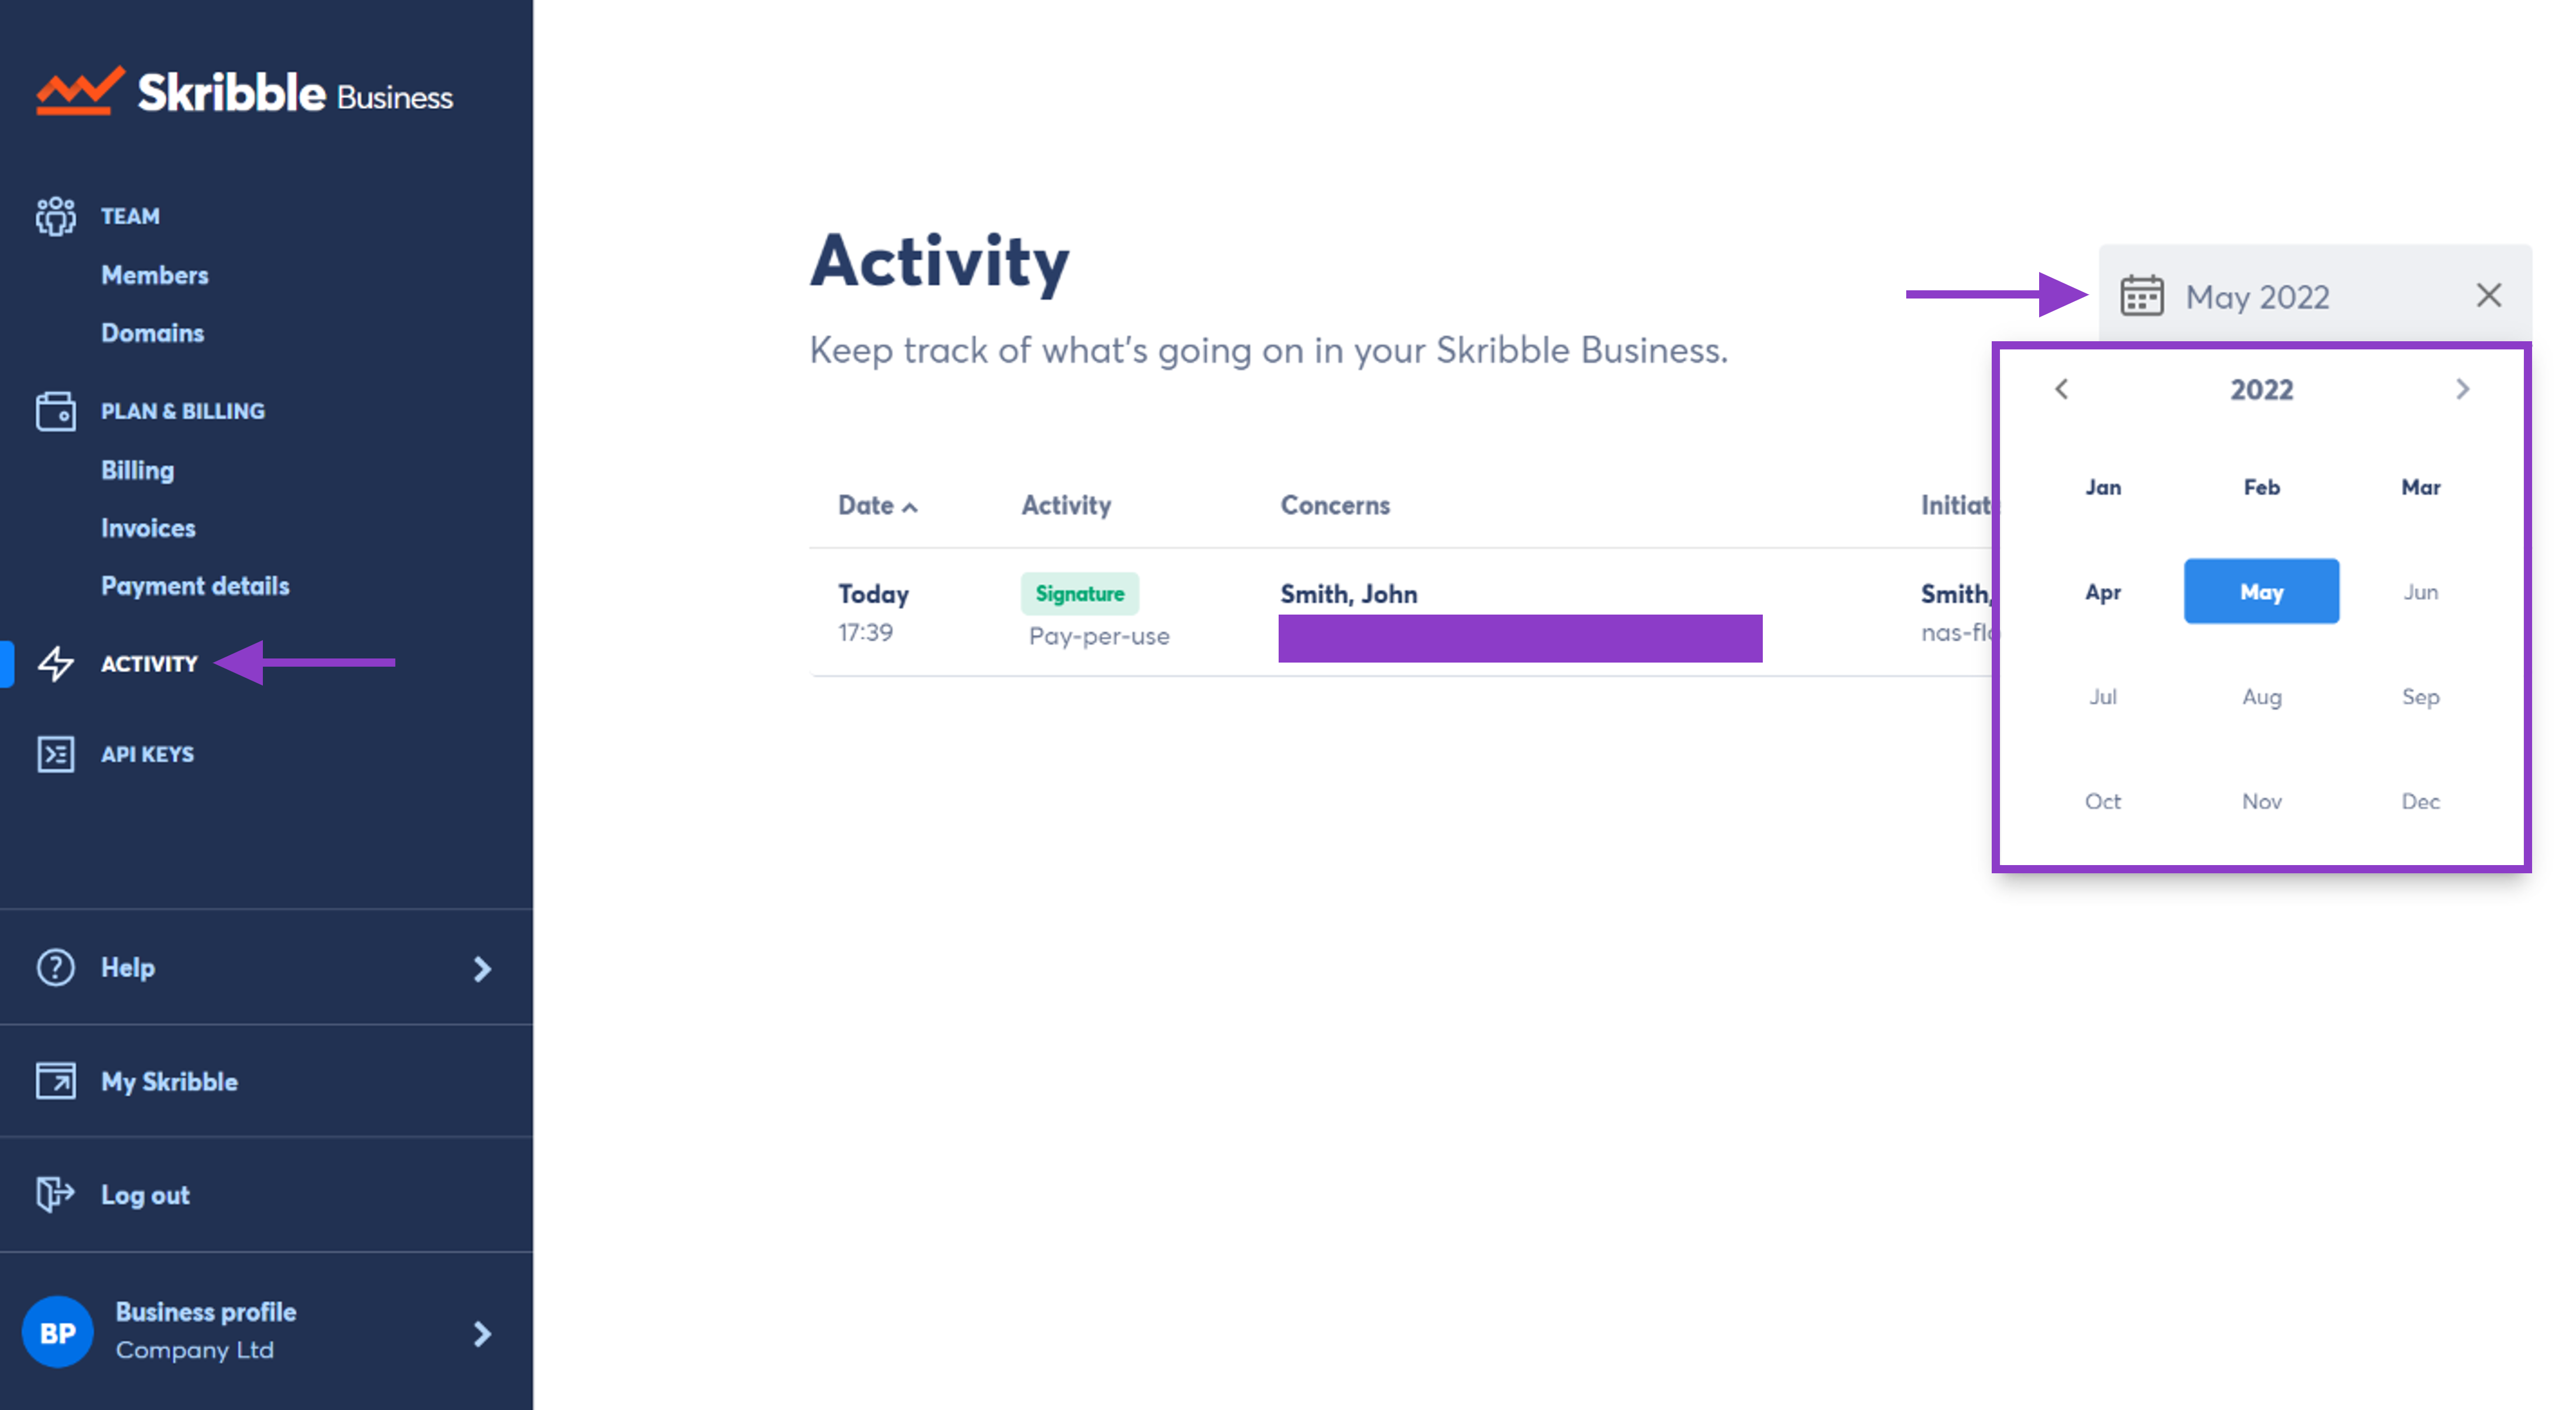This screenshot has height=1410, width=2576.
Task: Click the next year arrow in the calendar
Action: (2462, 389)
